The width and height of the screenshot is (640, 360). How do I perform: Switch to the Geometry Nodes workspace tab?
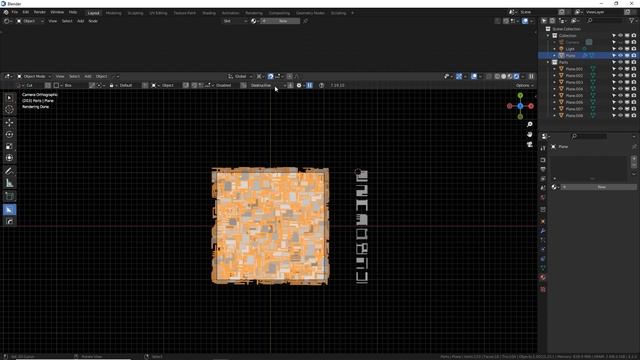pyautogui.click(x=310, y=13)
